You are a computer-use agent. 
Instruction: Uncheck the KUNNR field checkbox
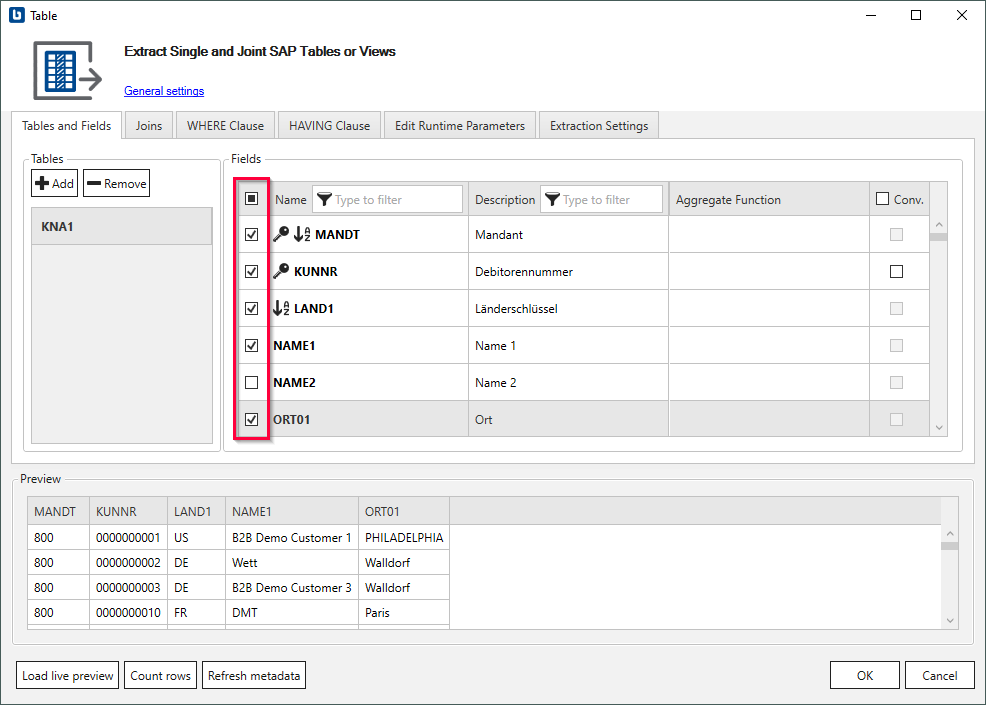click(x=252, y=272)
